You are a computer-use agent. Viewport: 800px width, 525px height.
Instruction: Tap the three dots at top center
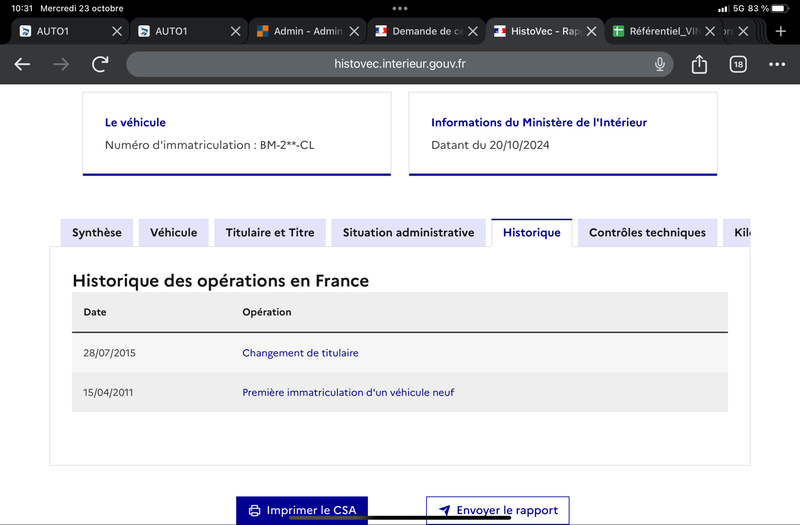pyautogui.click(x=400, y=8)
